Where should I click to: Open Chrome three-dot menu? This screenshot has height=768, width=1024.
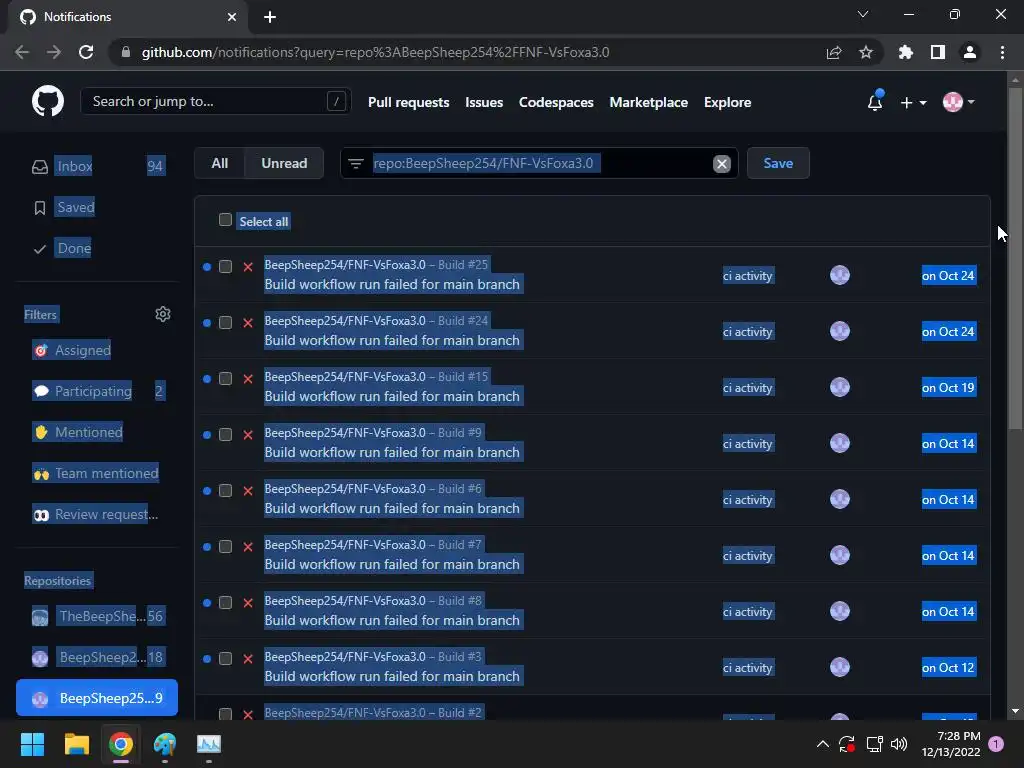[x=1002, y=52]
